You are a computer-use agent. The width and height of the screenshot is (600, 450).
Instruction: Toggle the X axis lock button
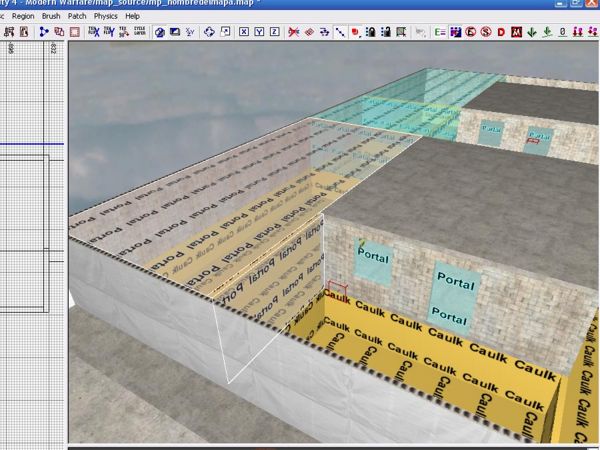[244, 32]
